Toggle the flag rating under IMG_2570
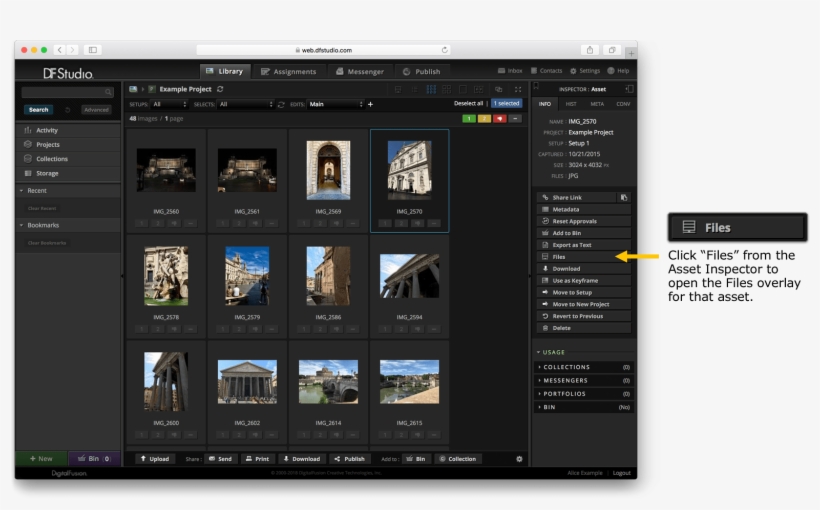 tap(417, 223)
